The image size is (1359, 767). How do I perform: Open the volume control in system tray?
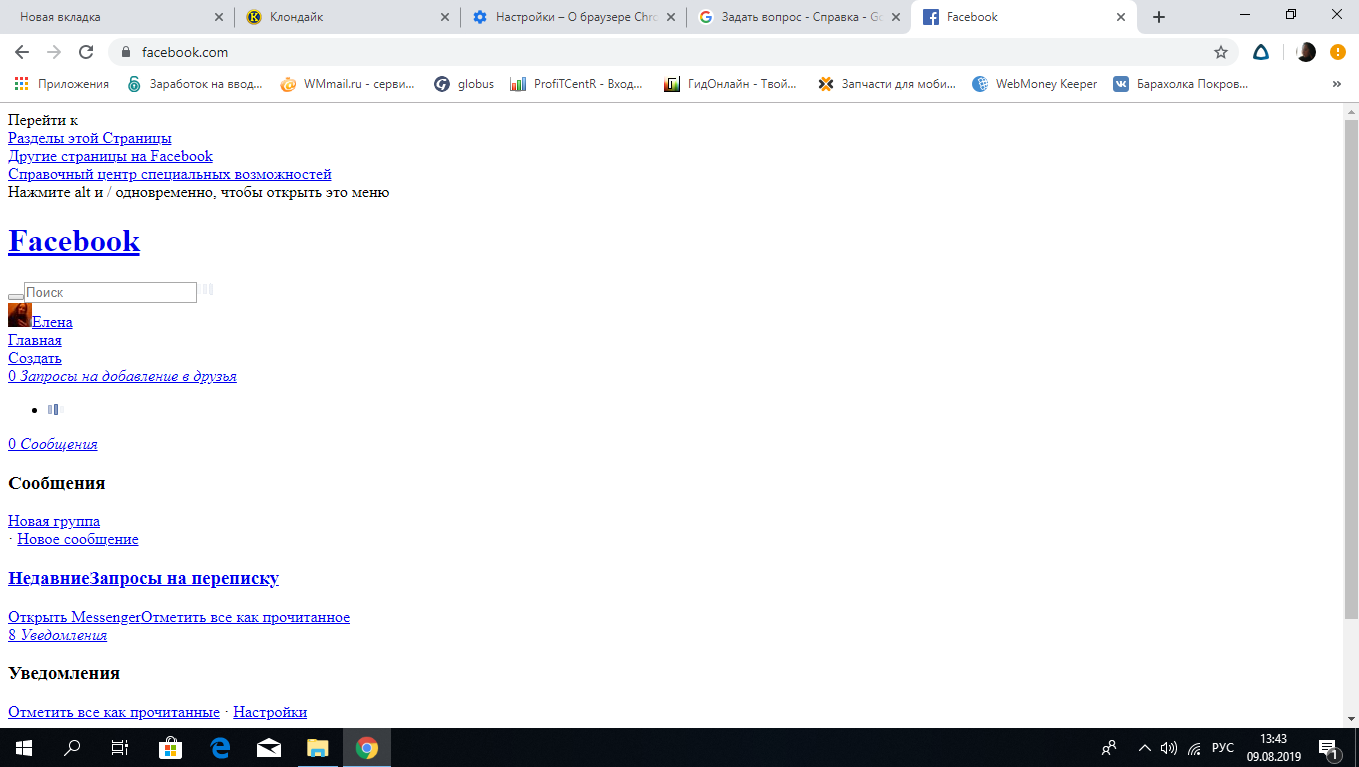coord(1169,748)
